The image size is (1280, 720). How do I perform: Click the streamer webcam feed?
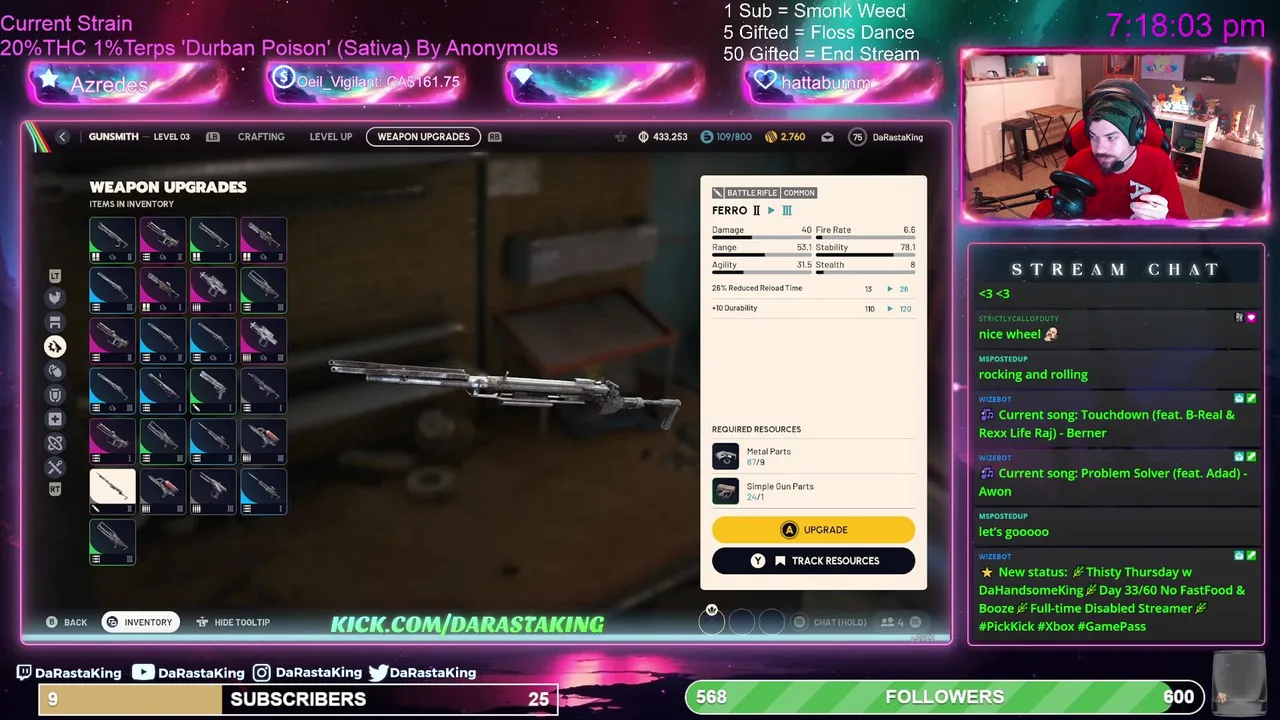1114,135
